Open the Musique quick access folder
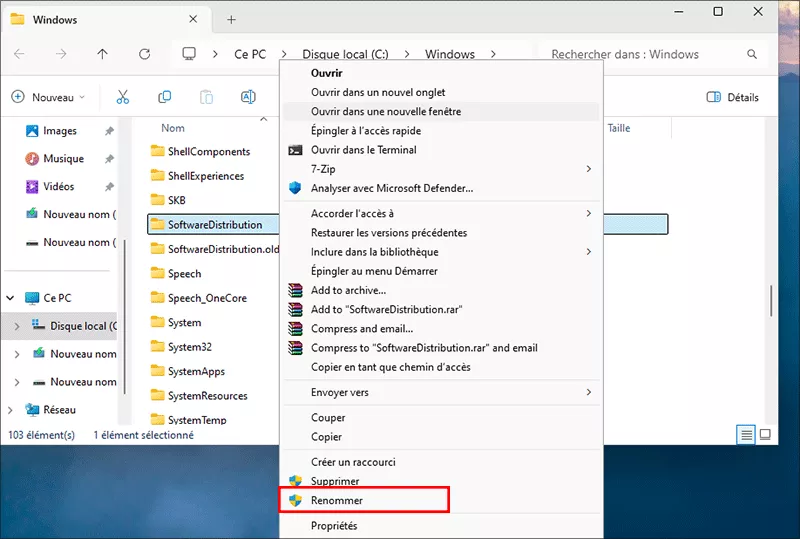 click(x=63, y=159)
